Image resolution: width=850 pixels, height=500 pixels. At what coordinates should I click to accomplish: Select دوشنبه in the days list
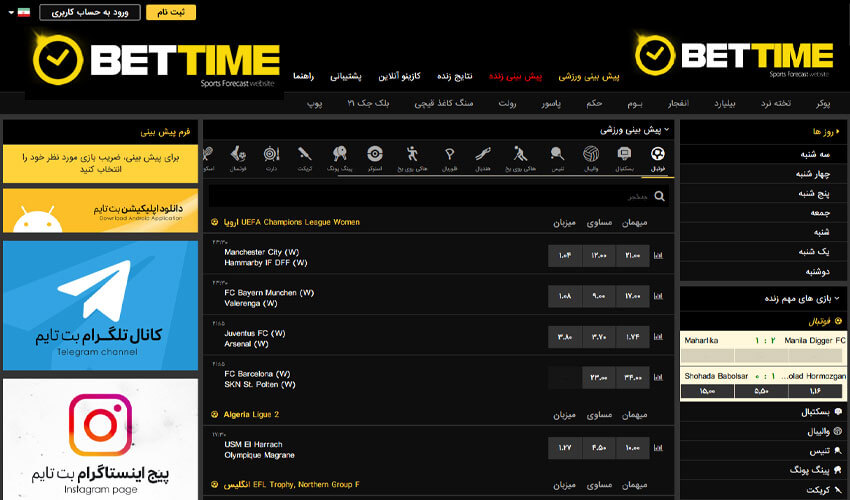point(817,271)
